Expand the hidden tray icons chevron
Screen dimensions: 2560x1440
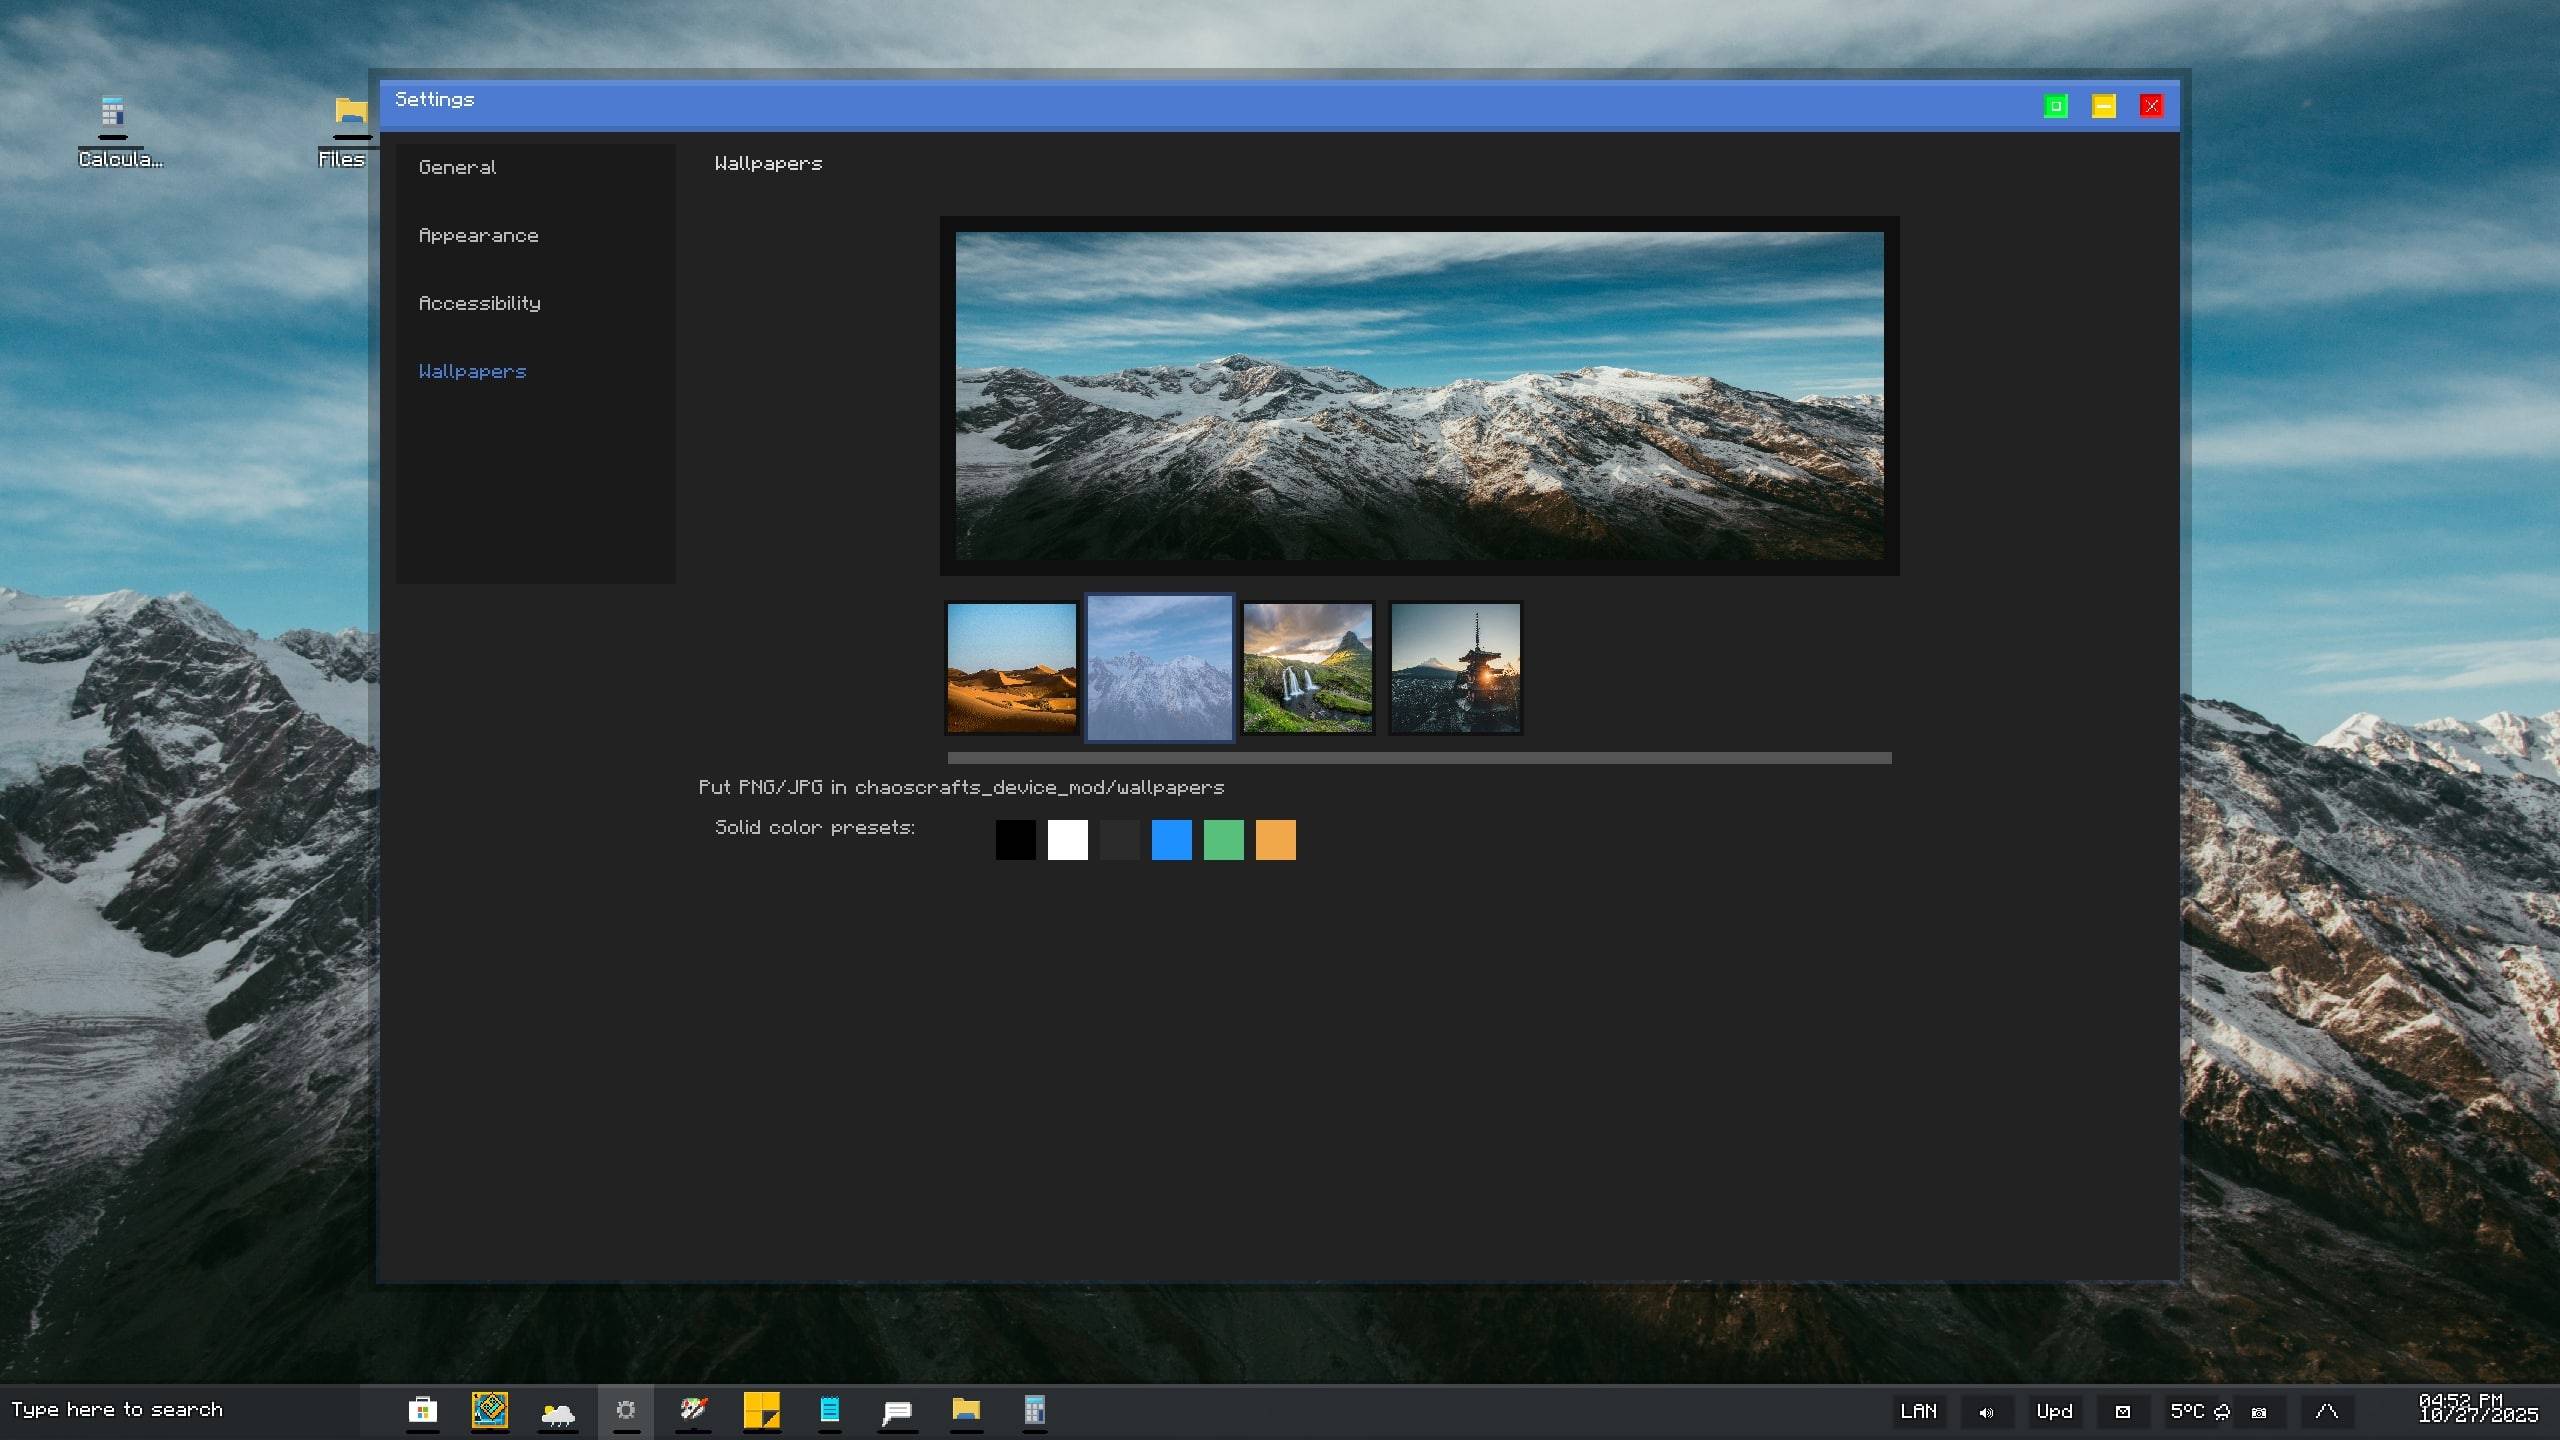click(x=2326, y=1412)
